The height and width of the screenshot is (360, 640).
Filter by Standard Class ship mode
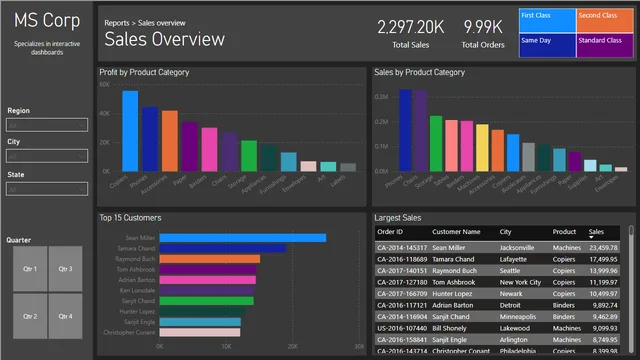pos(605,45)
